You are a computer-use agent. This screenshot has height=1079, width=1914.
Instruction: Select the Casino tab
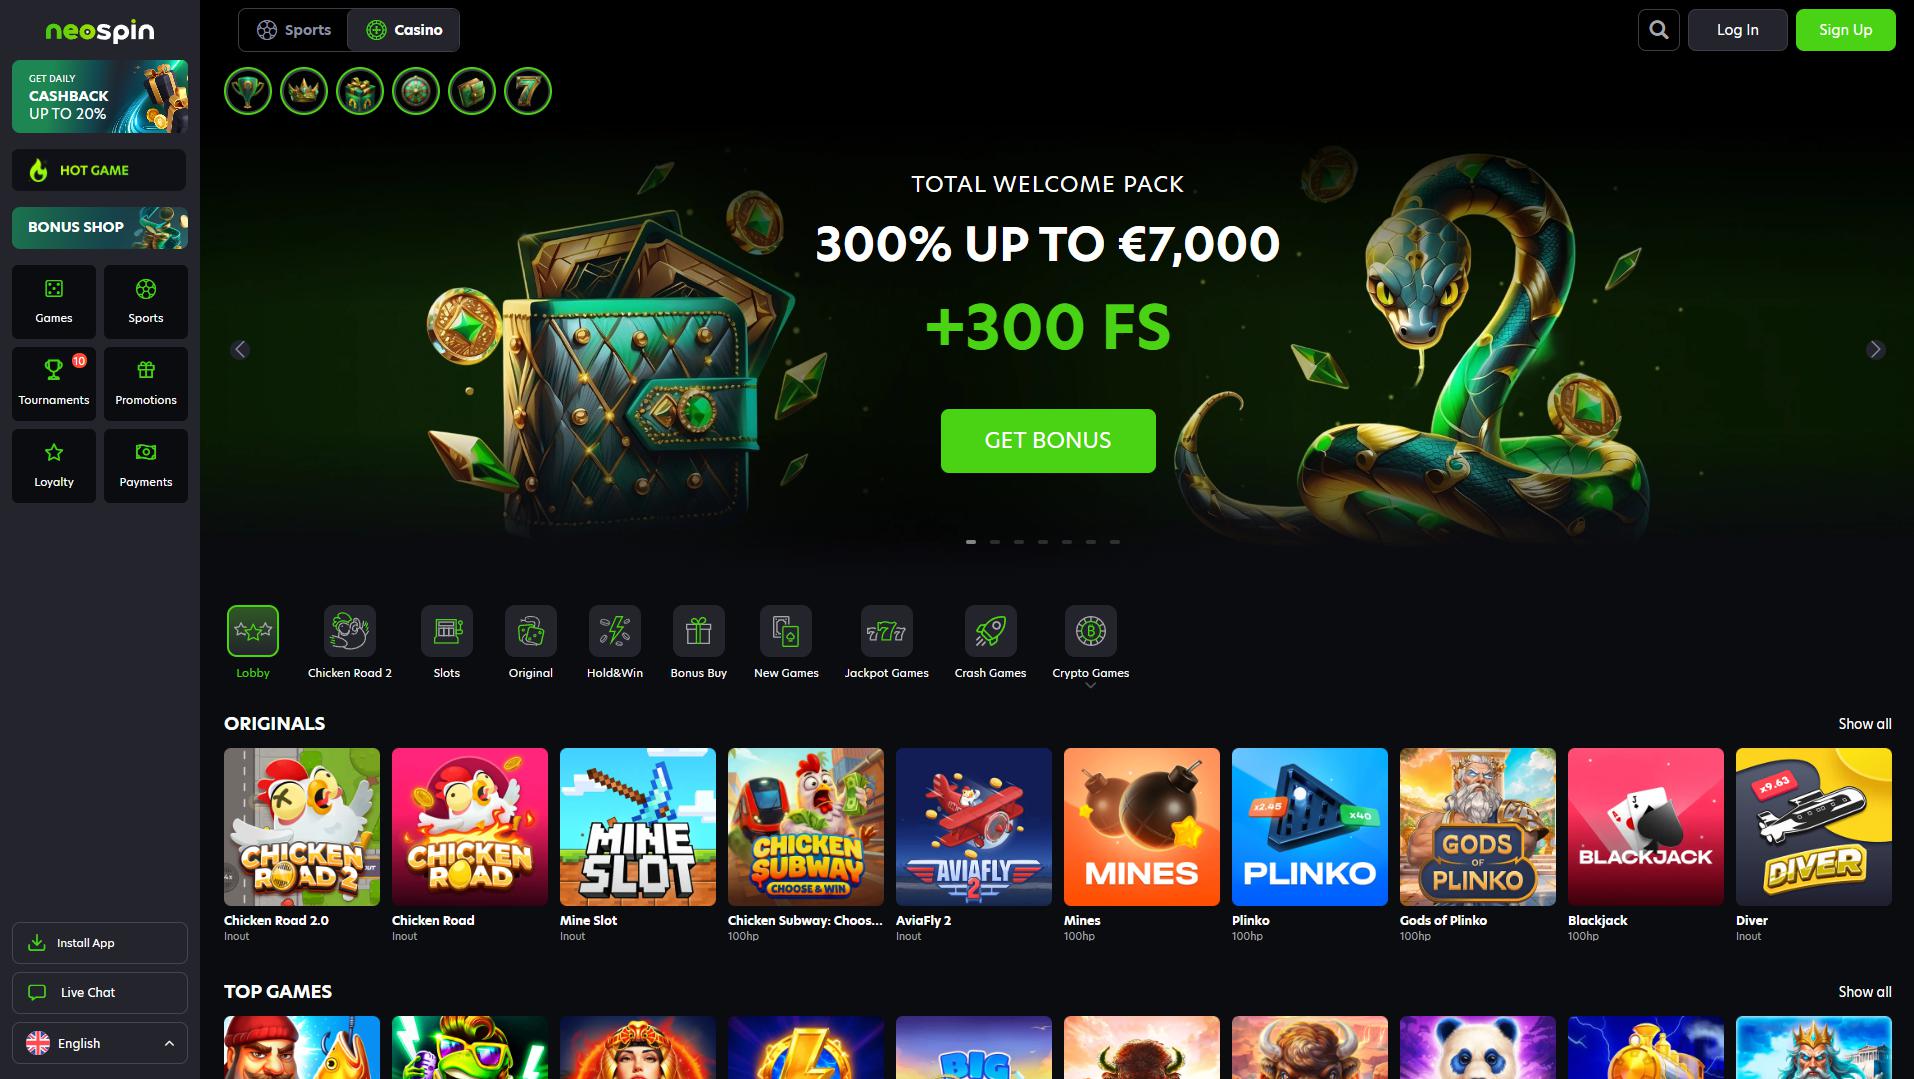pyautogui.click(x=404, y=30)
